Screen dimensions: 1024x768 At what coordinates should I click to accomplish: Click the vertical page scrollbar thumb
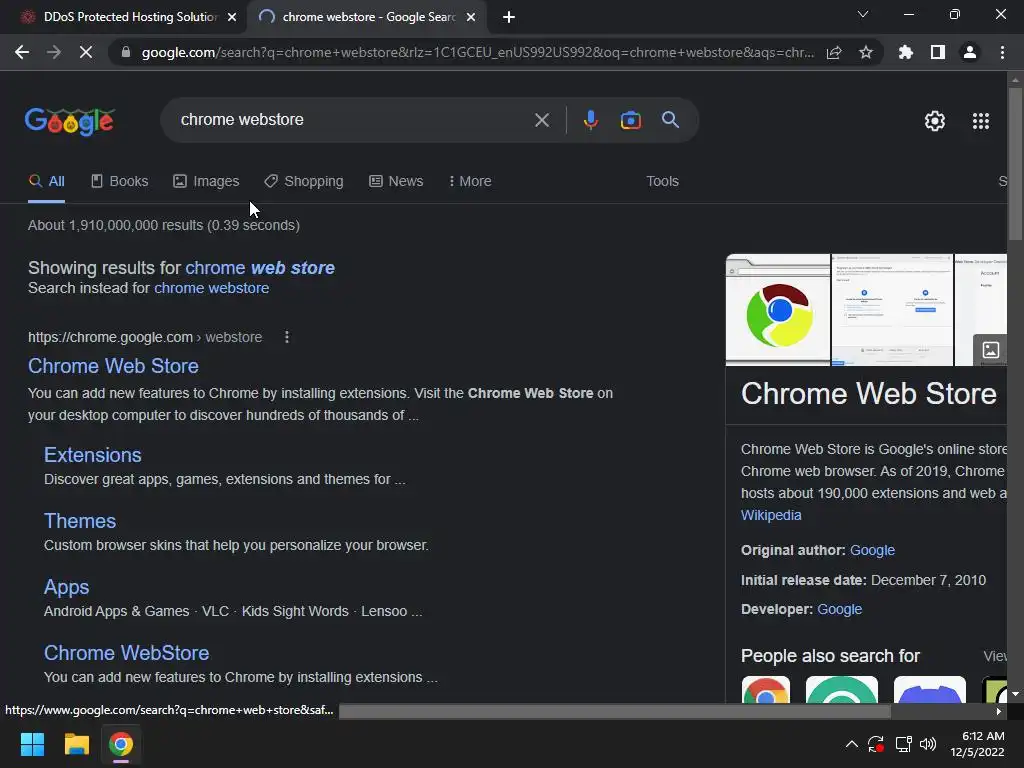[1015, 163]
